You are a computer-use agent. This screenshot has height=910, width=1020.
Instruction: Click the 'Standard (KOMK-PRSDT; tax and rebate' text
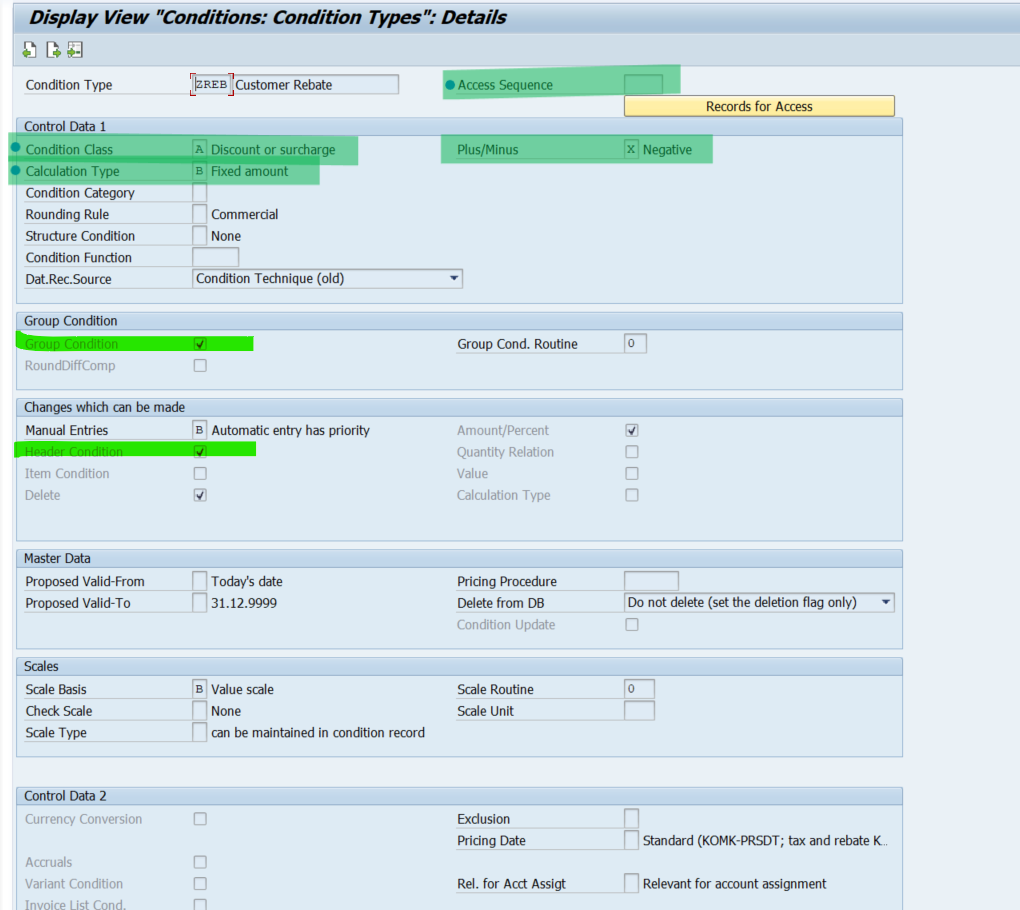pyautogui.click(x=765, y=840)
